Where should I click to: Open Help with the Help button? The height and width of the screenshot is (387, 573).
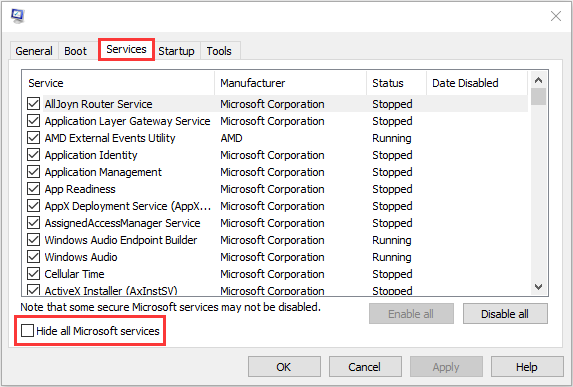coord(527,367)
